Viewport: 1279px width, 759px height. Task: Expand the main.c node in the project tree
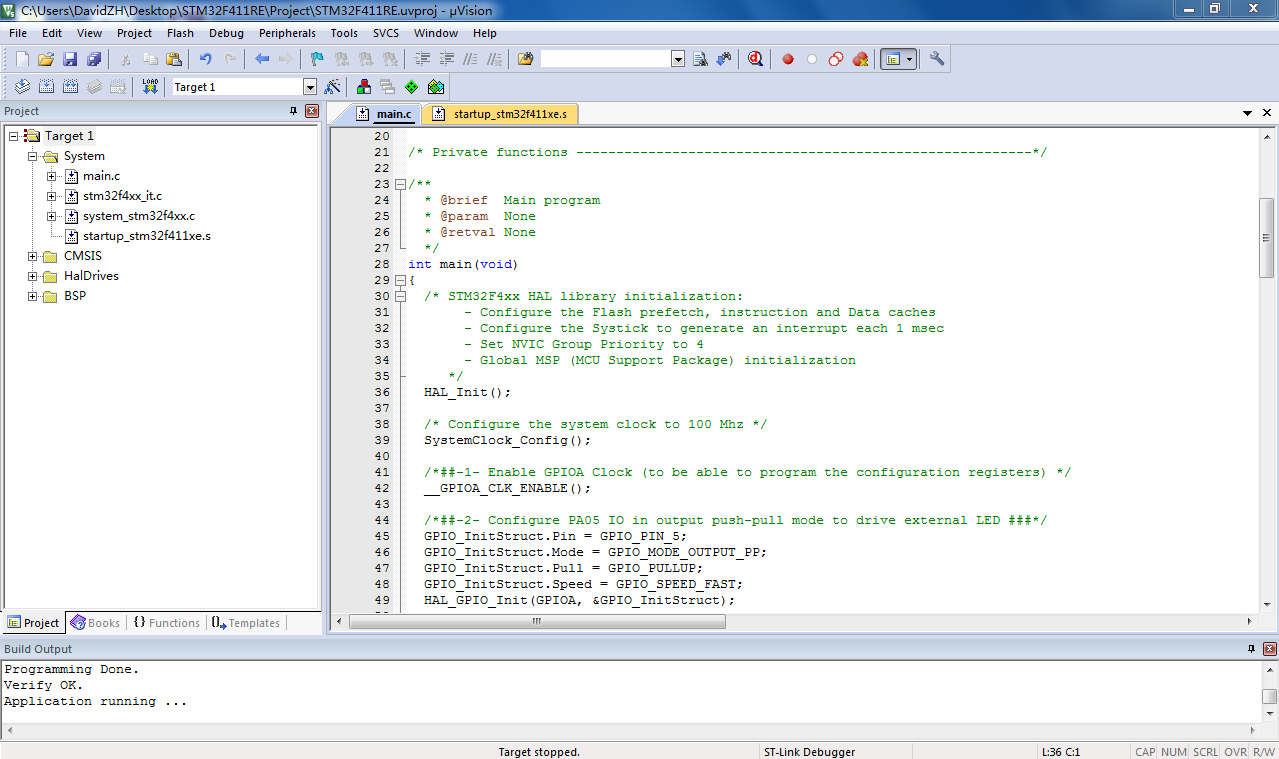(x=52, y=176)
